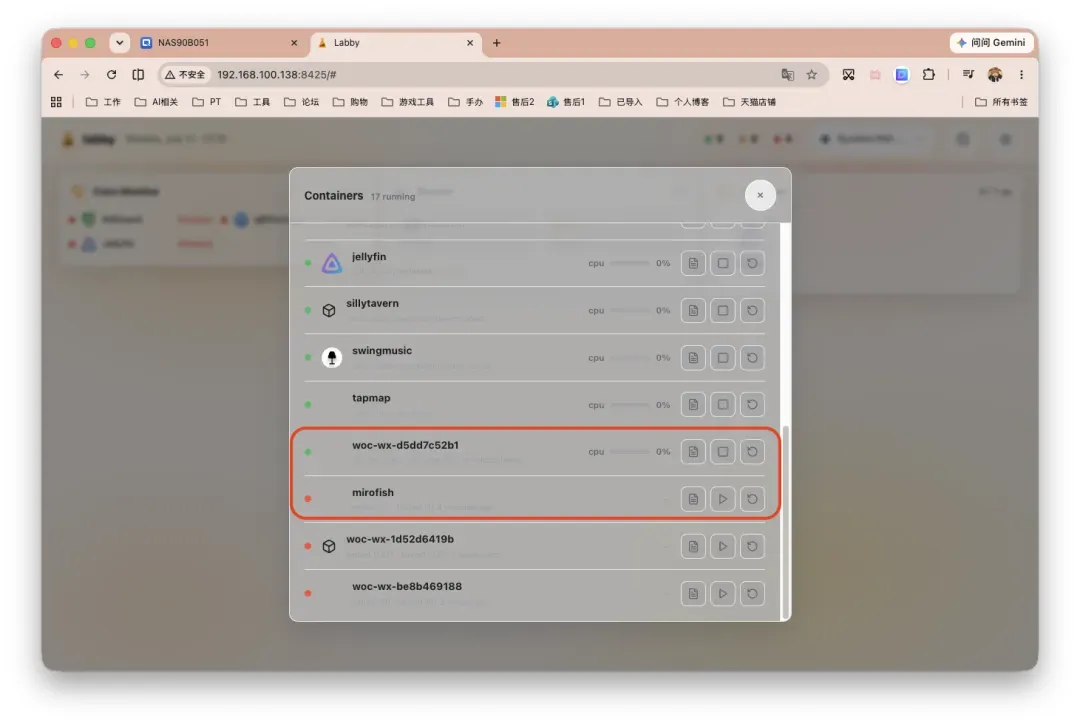Reload the current page
Screen dimensions: 1080x726
click(112, 74)
